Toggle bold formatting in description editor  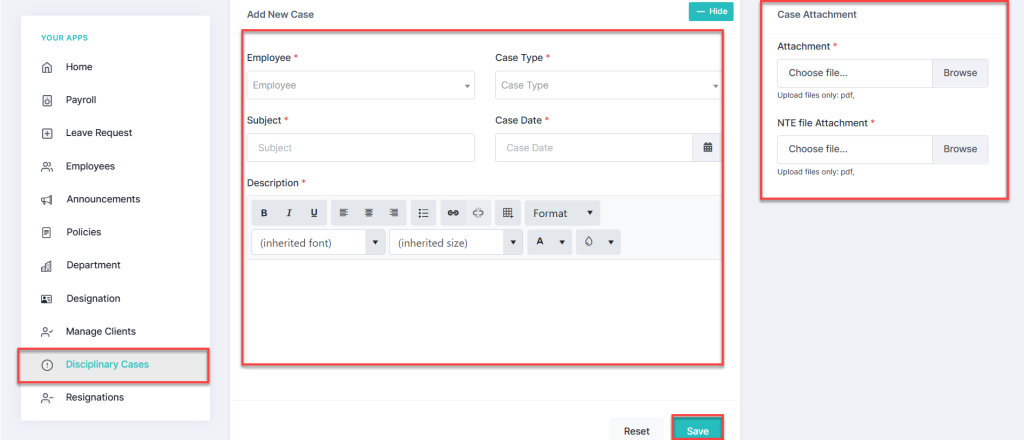(x=264, y=213)
